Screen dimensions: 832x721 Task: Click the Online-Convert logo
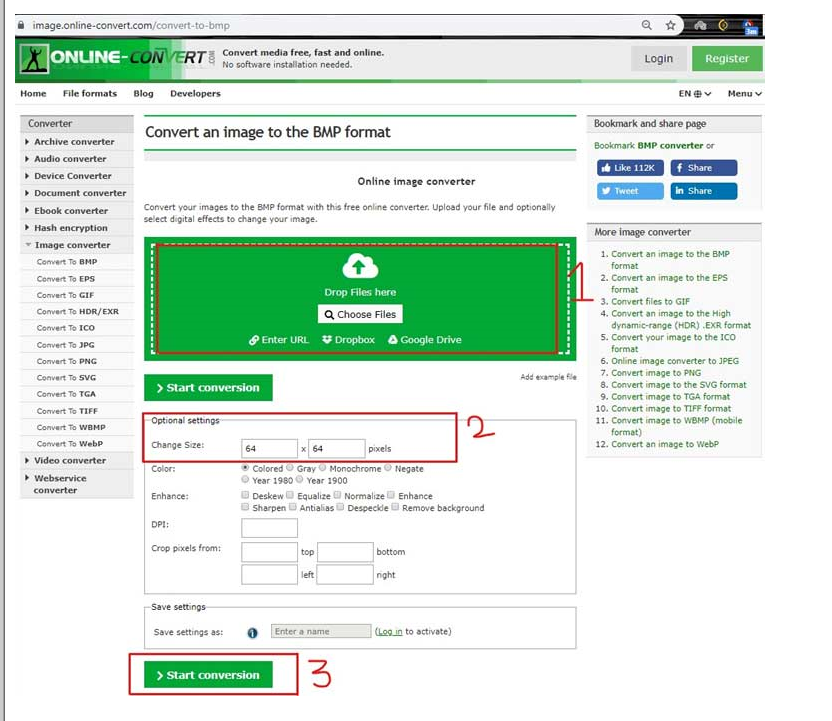click(x=118, y=58)
